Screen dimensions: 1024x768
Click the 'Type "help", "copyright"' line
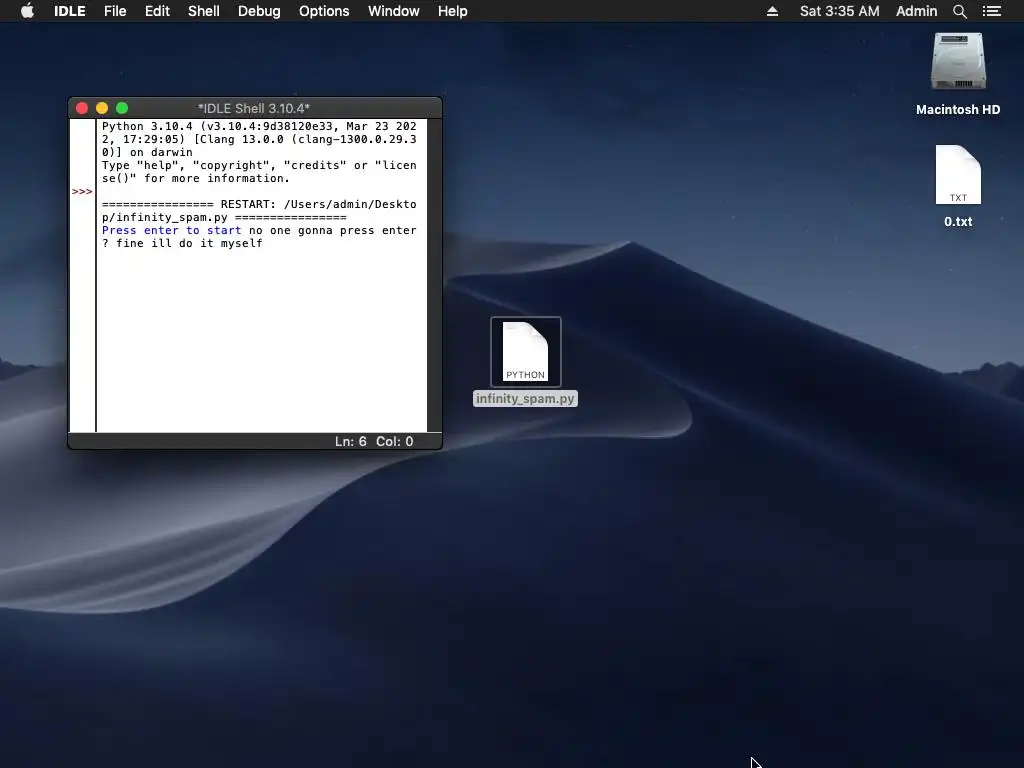(259, 172)
